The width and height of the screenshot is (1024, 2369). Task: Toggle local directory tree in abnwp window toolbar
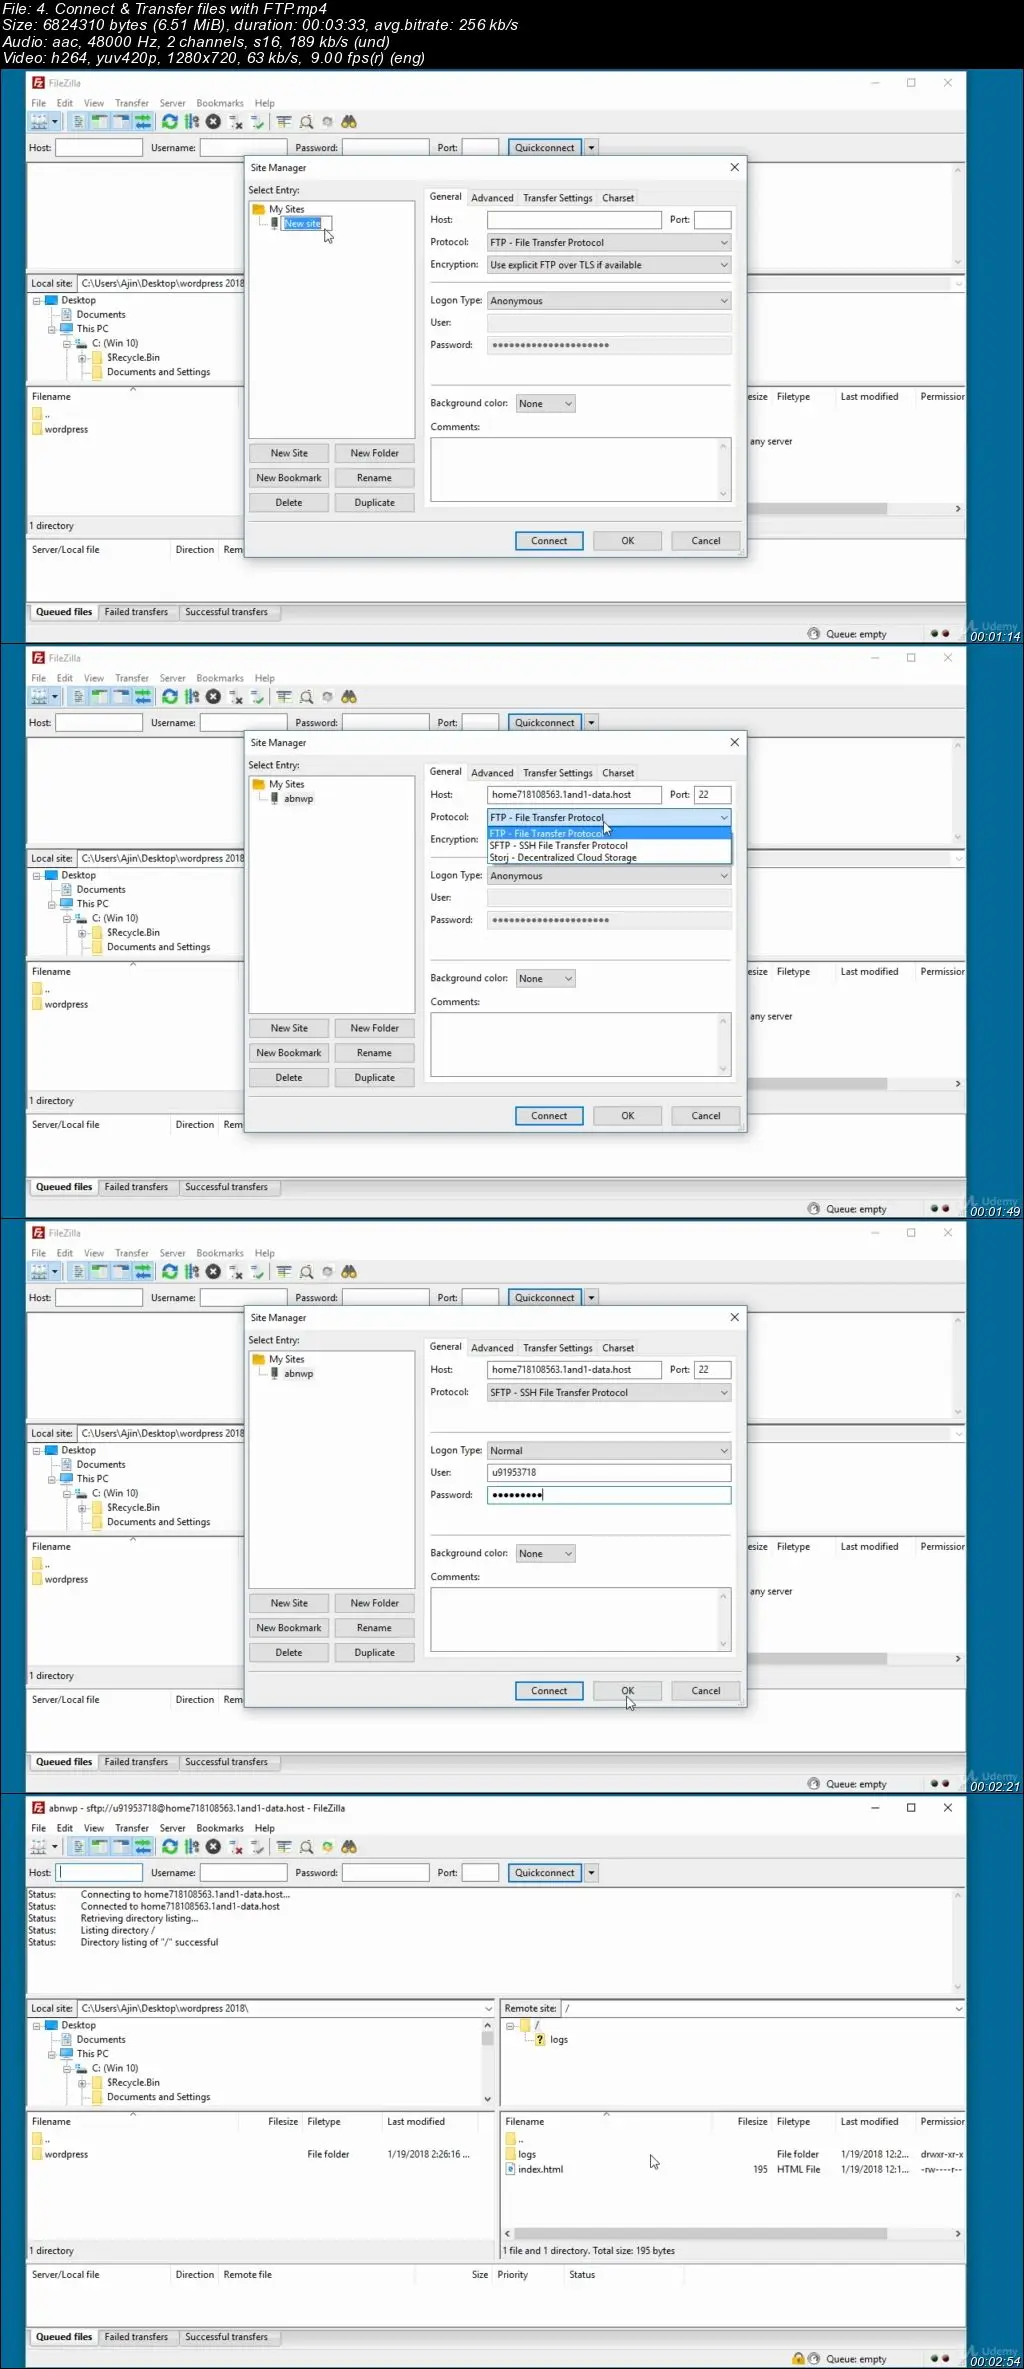point(100,1846)
